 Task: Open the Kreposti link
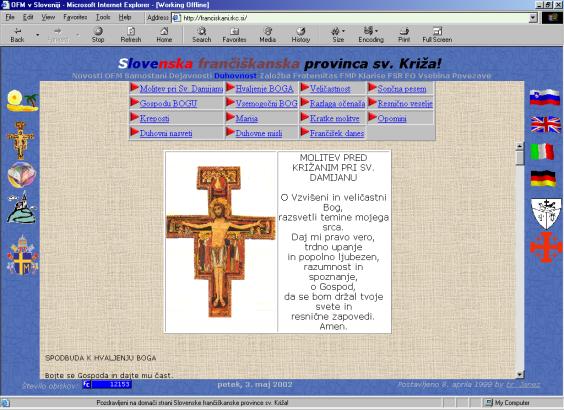154,118
